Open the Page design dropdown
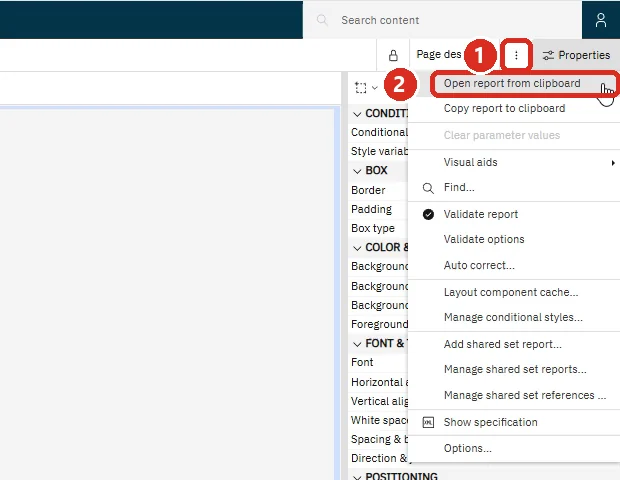 [x=439, y=54]
